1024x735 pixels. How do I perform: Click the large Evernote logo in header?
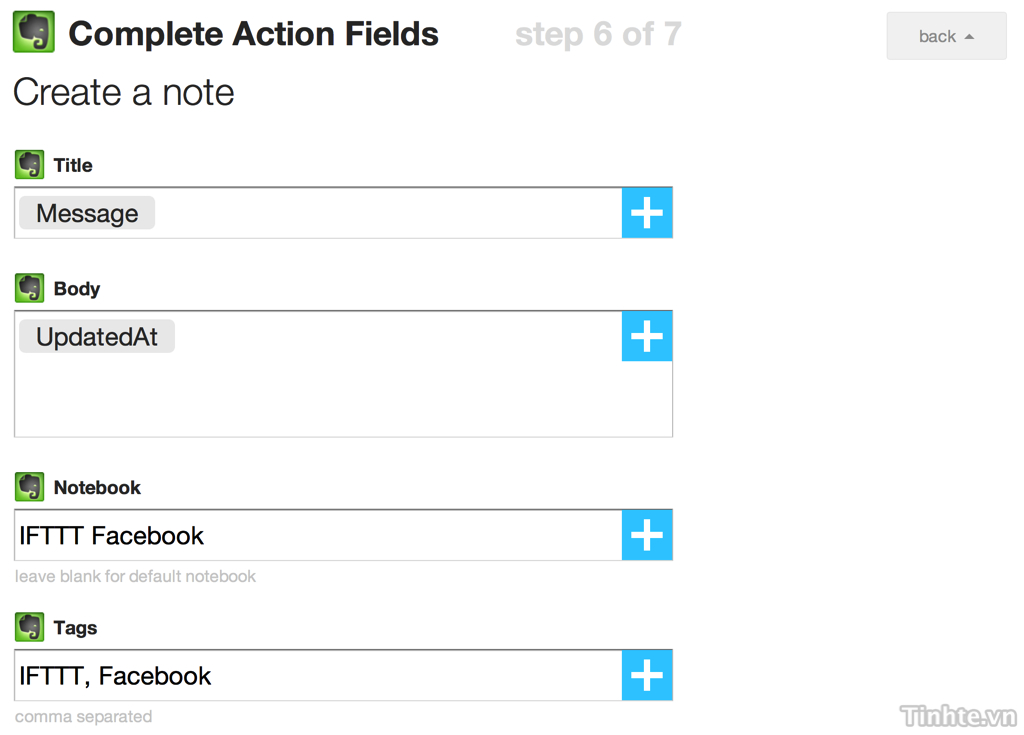(x=34, y=33)
